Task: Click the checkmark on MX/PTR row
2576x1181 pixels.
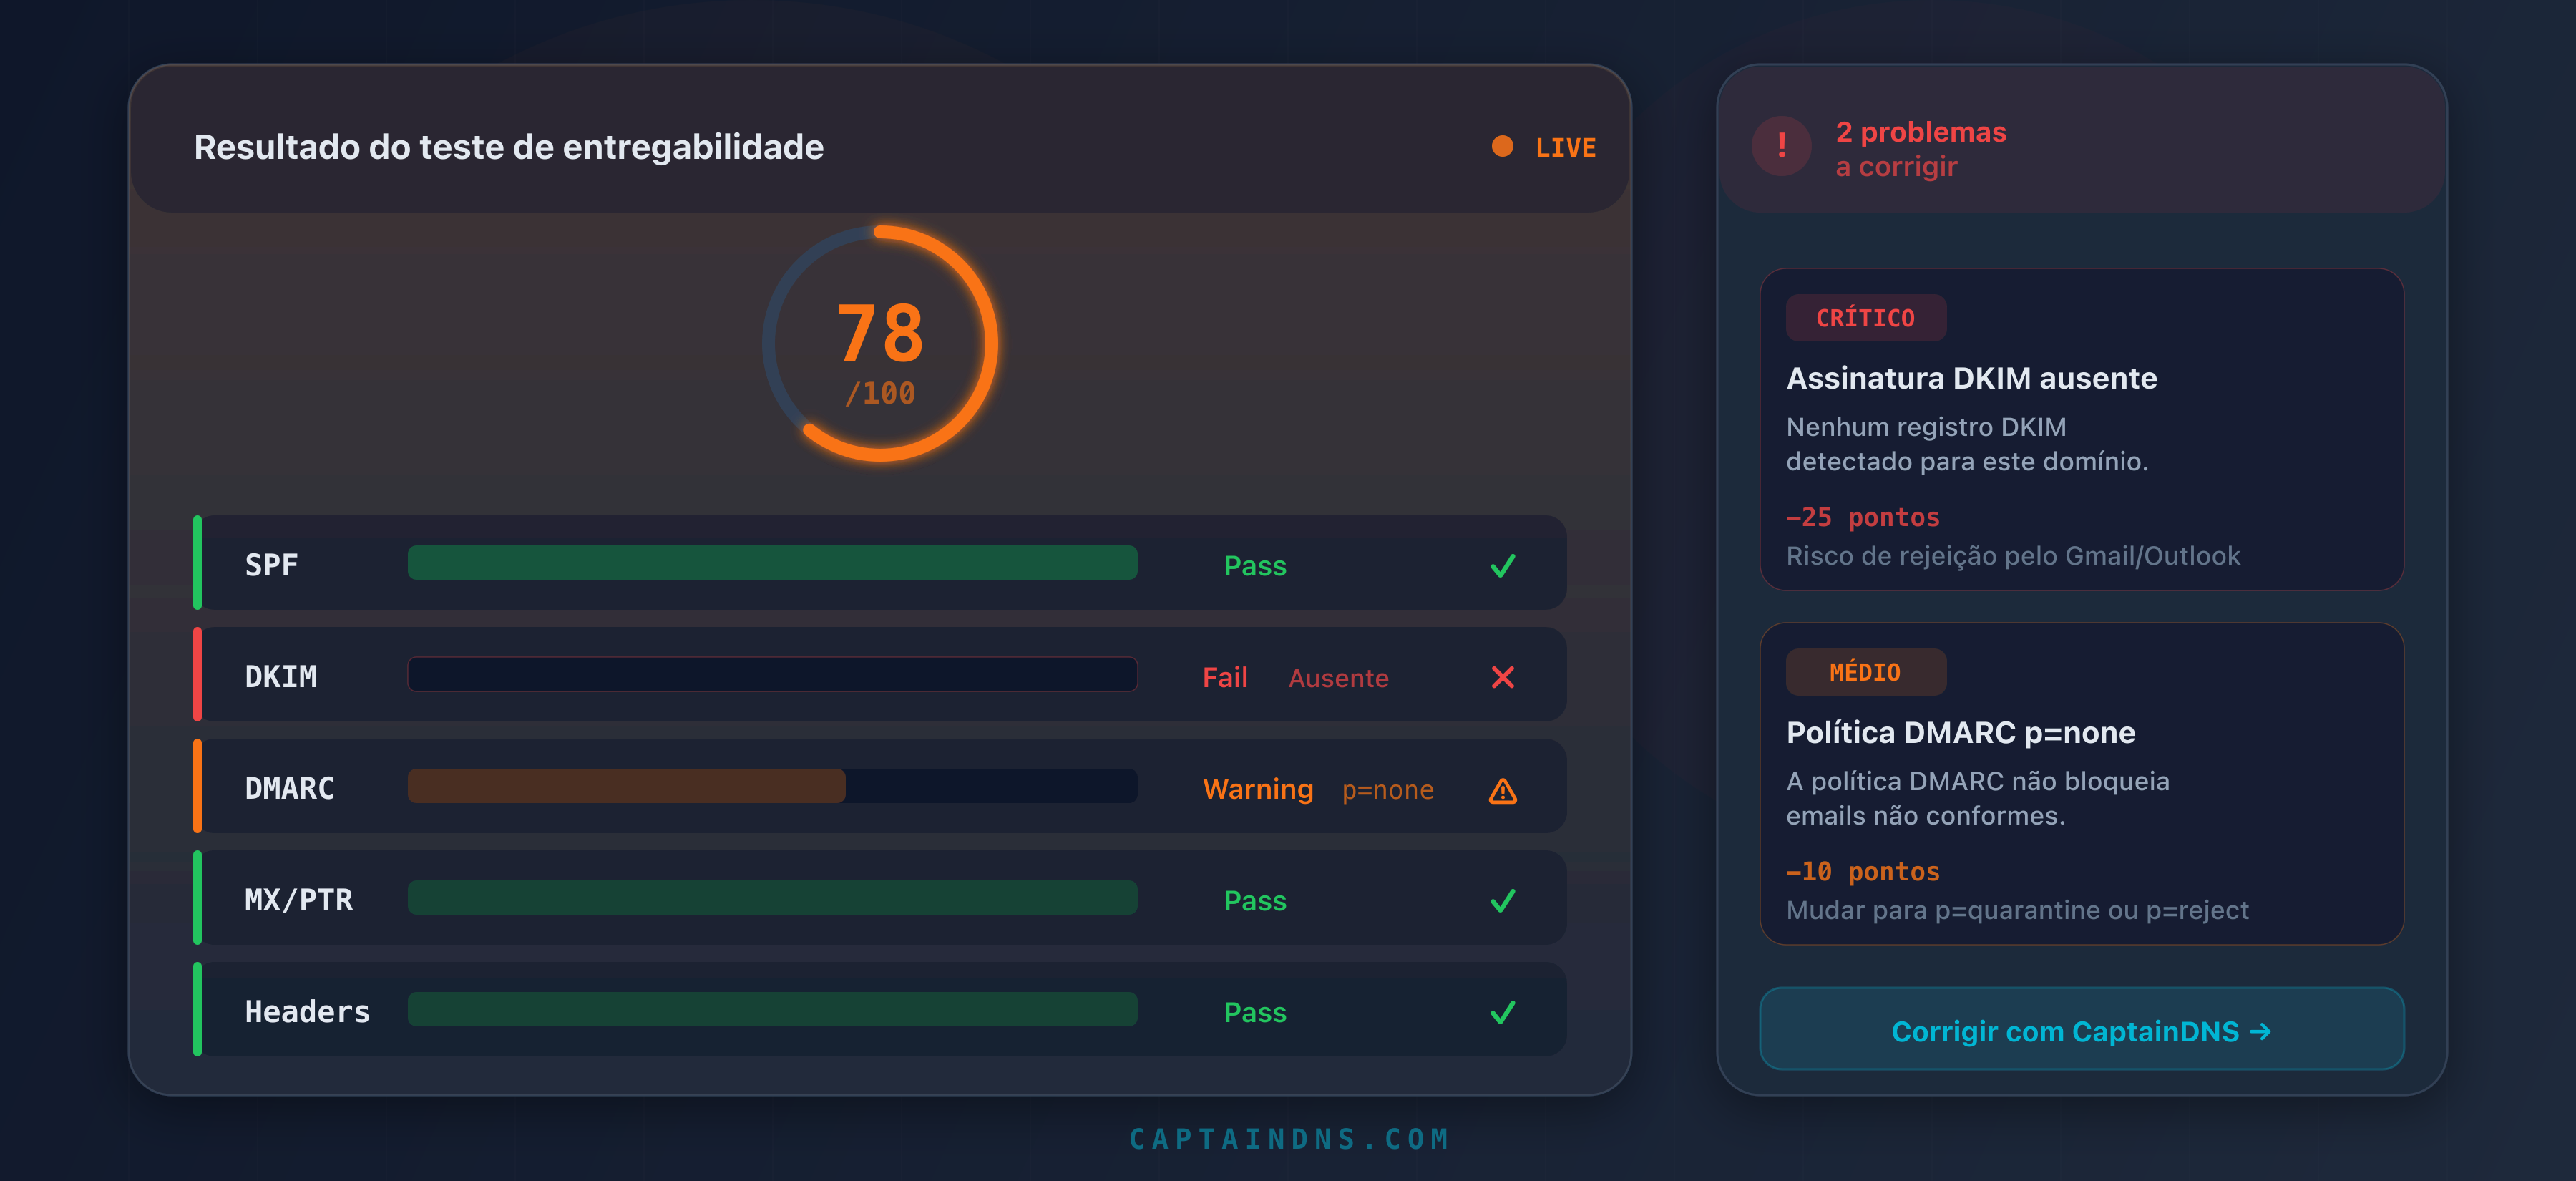Action: coord(1503,901)
